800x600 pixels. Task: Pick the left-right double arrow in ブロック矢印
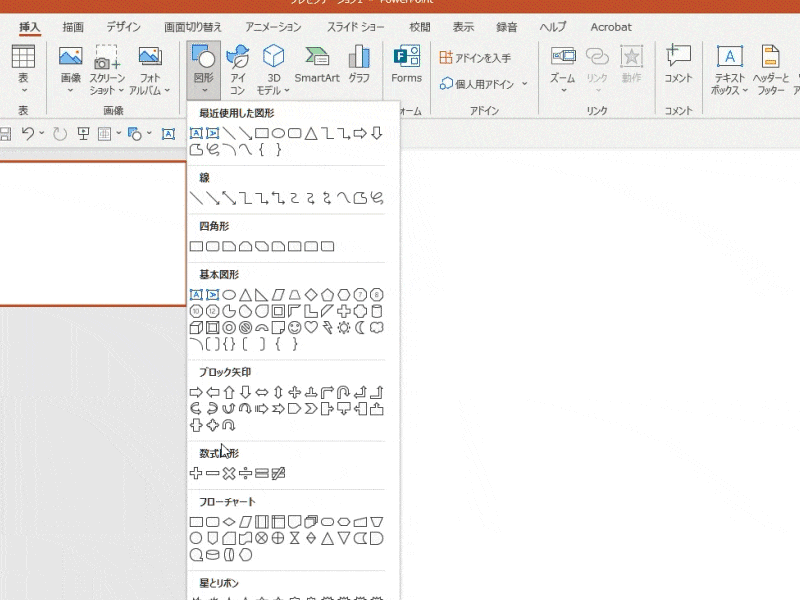click(262, 392)
